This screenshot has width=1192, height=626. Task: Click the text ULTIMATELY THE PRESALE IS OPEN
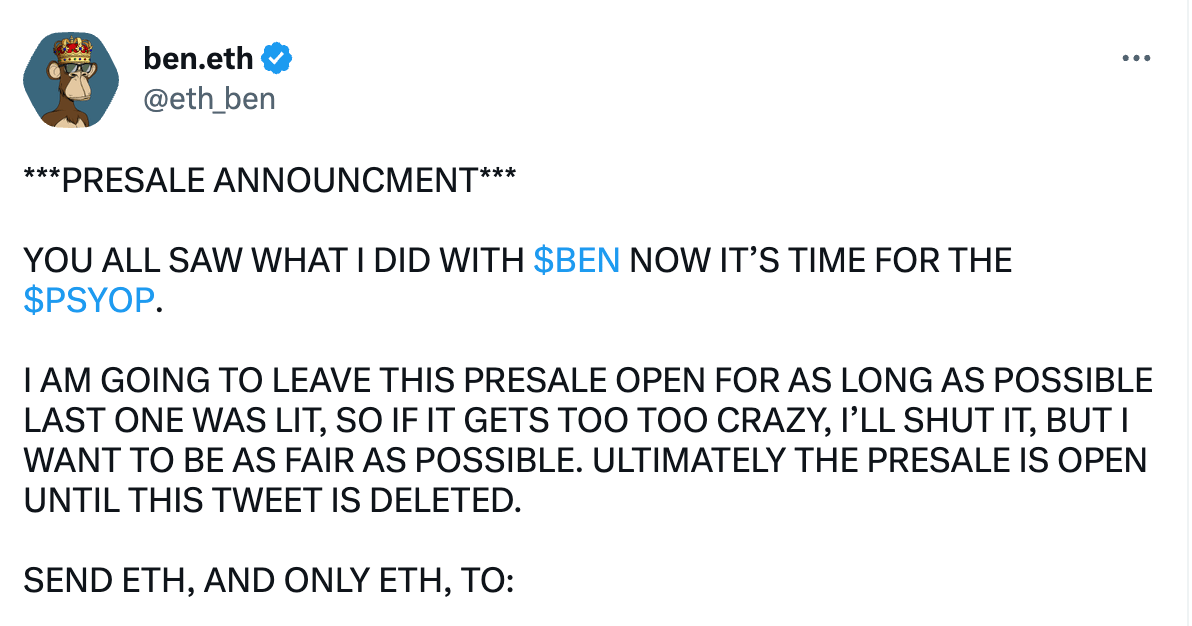(x=870, y=460)
